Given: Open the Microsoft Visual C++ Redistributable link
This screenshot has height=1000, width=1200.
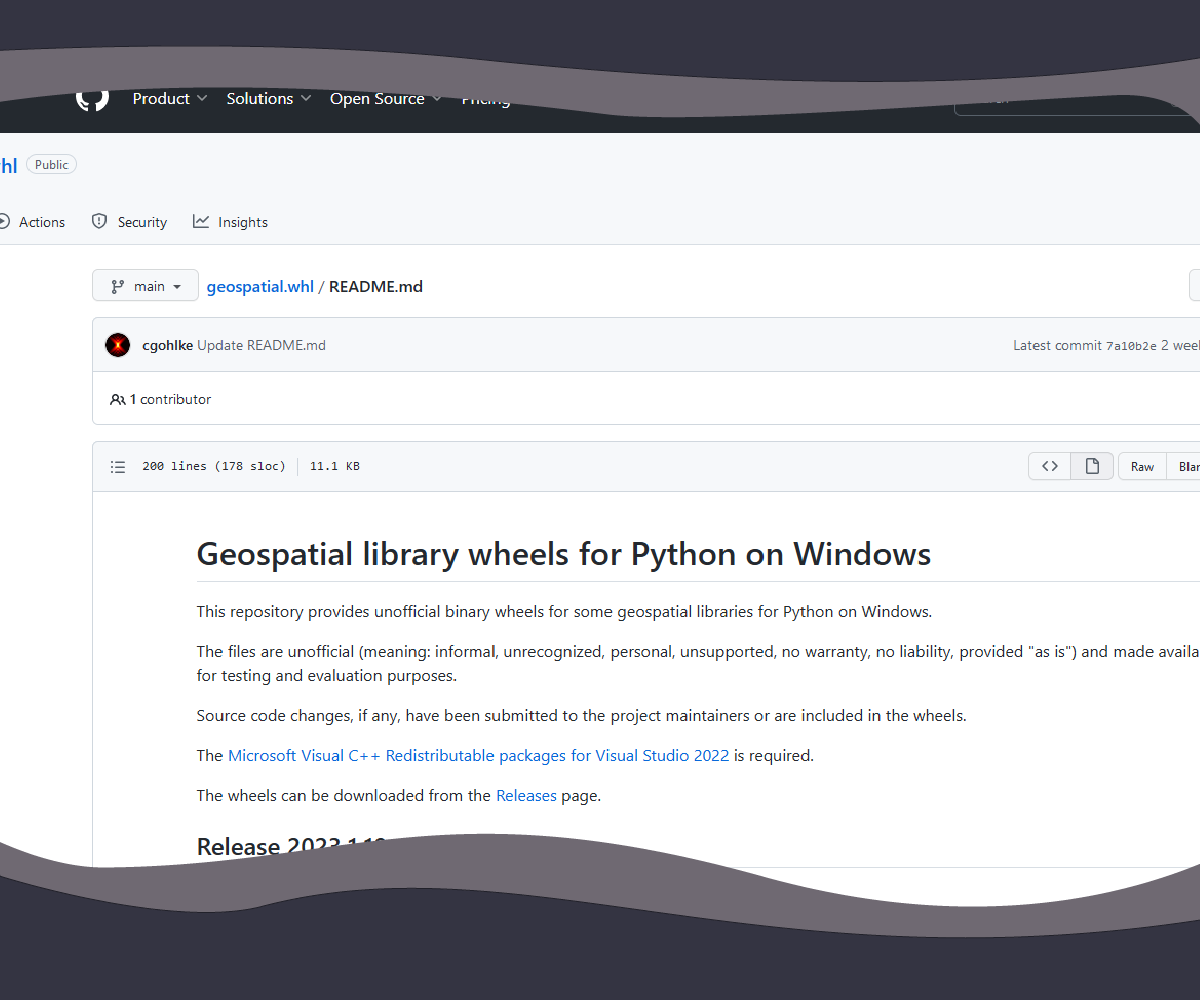Looking at the screenshot, I should click(477, 755).
